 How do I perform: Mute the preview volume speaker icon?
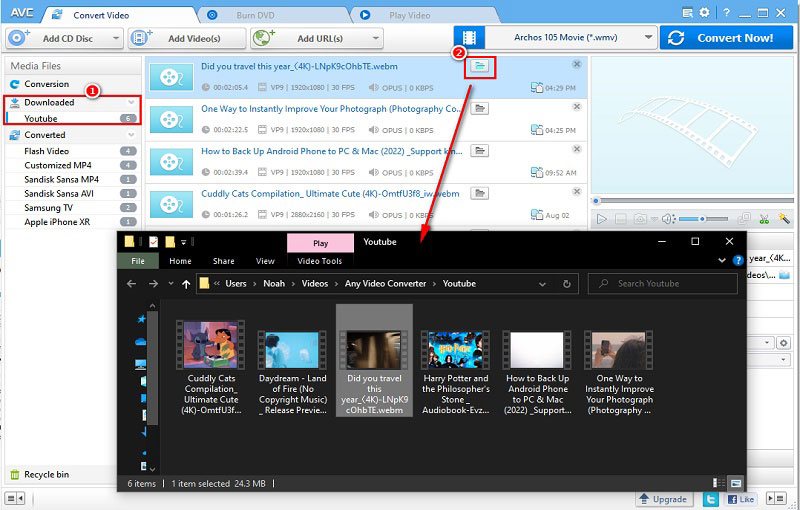point(668,219)
